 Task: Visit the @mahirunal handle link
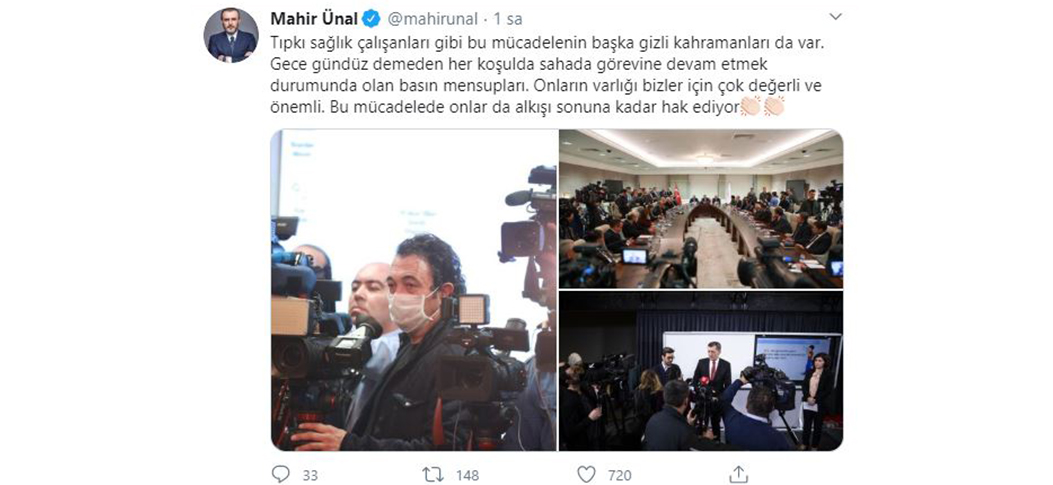(x=432, y=19)
